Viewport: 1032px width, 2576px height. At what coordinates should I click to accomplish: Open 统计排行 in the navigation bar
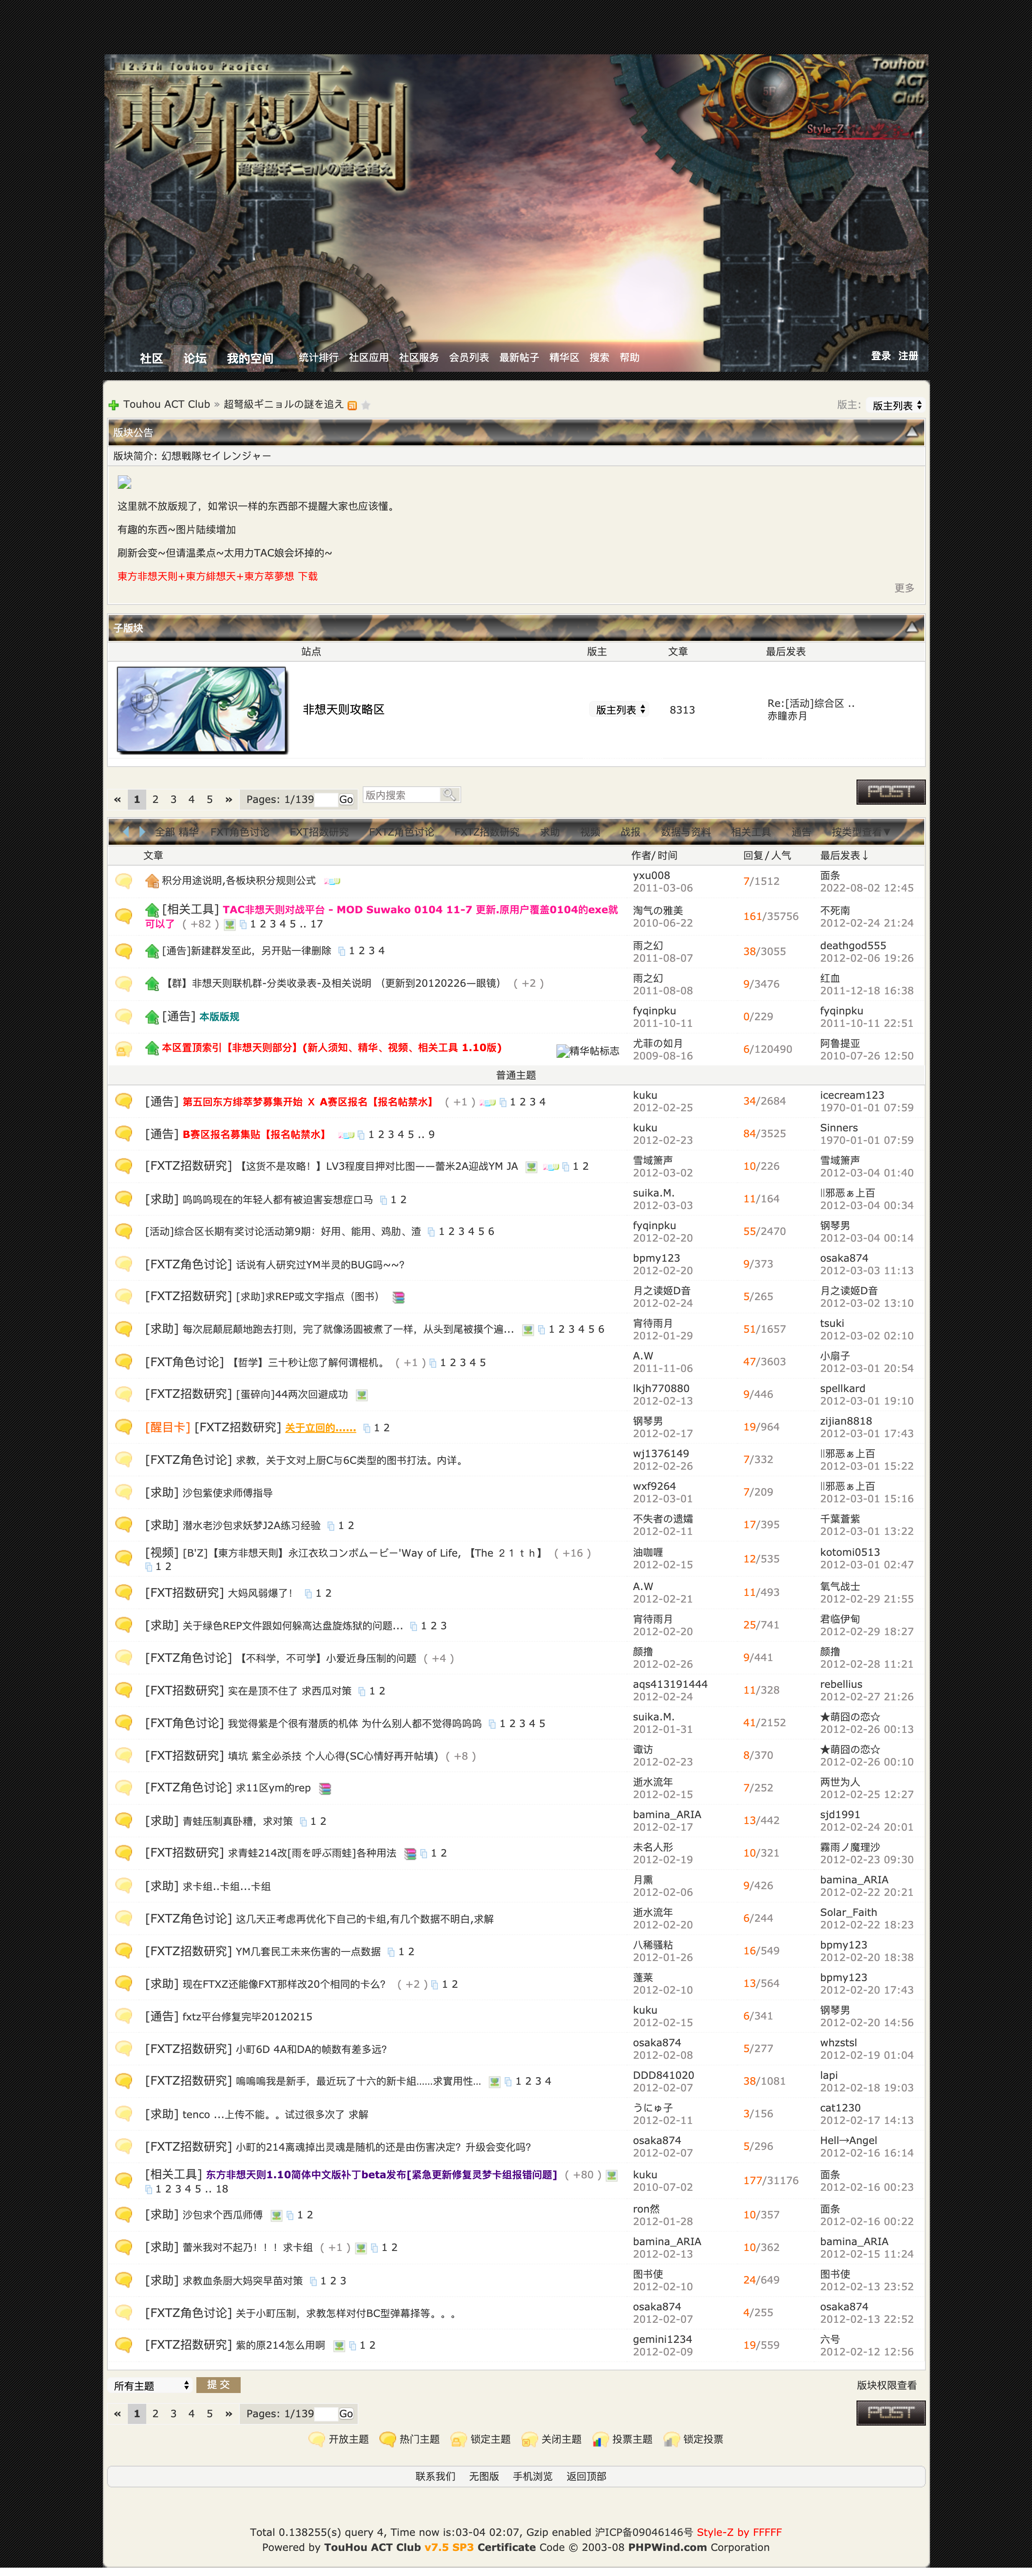pyautogui.click(x=318, y=357)
